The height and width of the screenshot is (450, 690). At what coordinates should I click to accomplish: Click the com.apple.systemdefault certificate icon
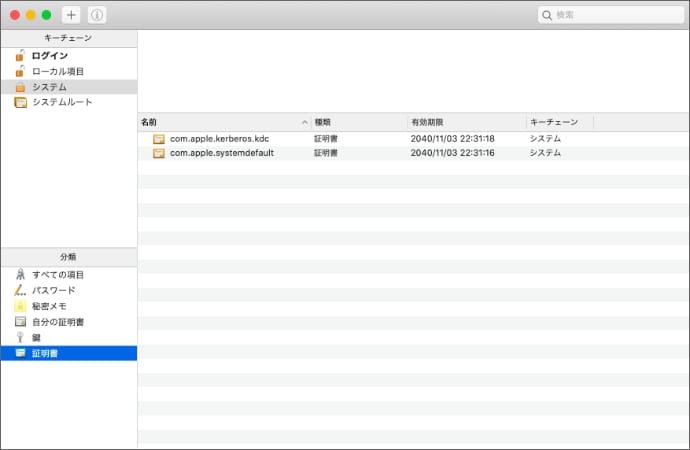[x=158, y=154]
